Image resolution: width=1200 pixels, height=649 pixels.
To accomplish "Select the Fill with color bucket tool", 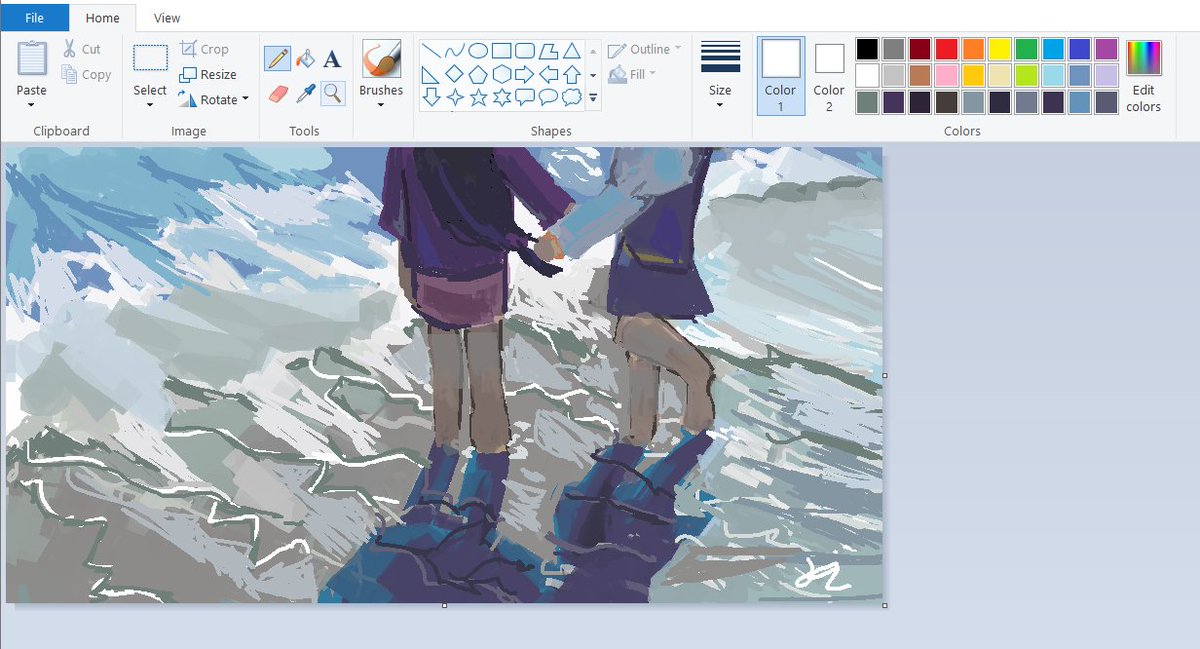I will (305, 58).
